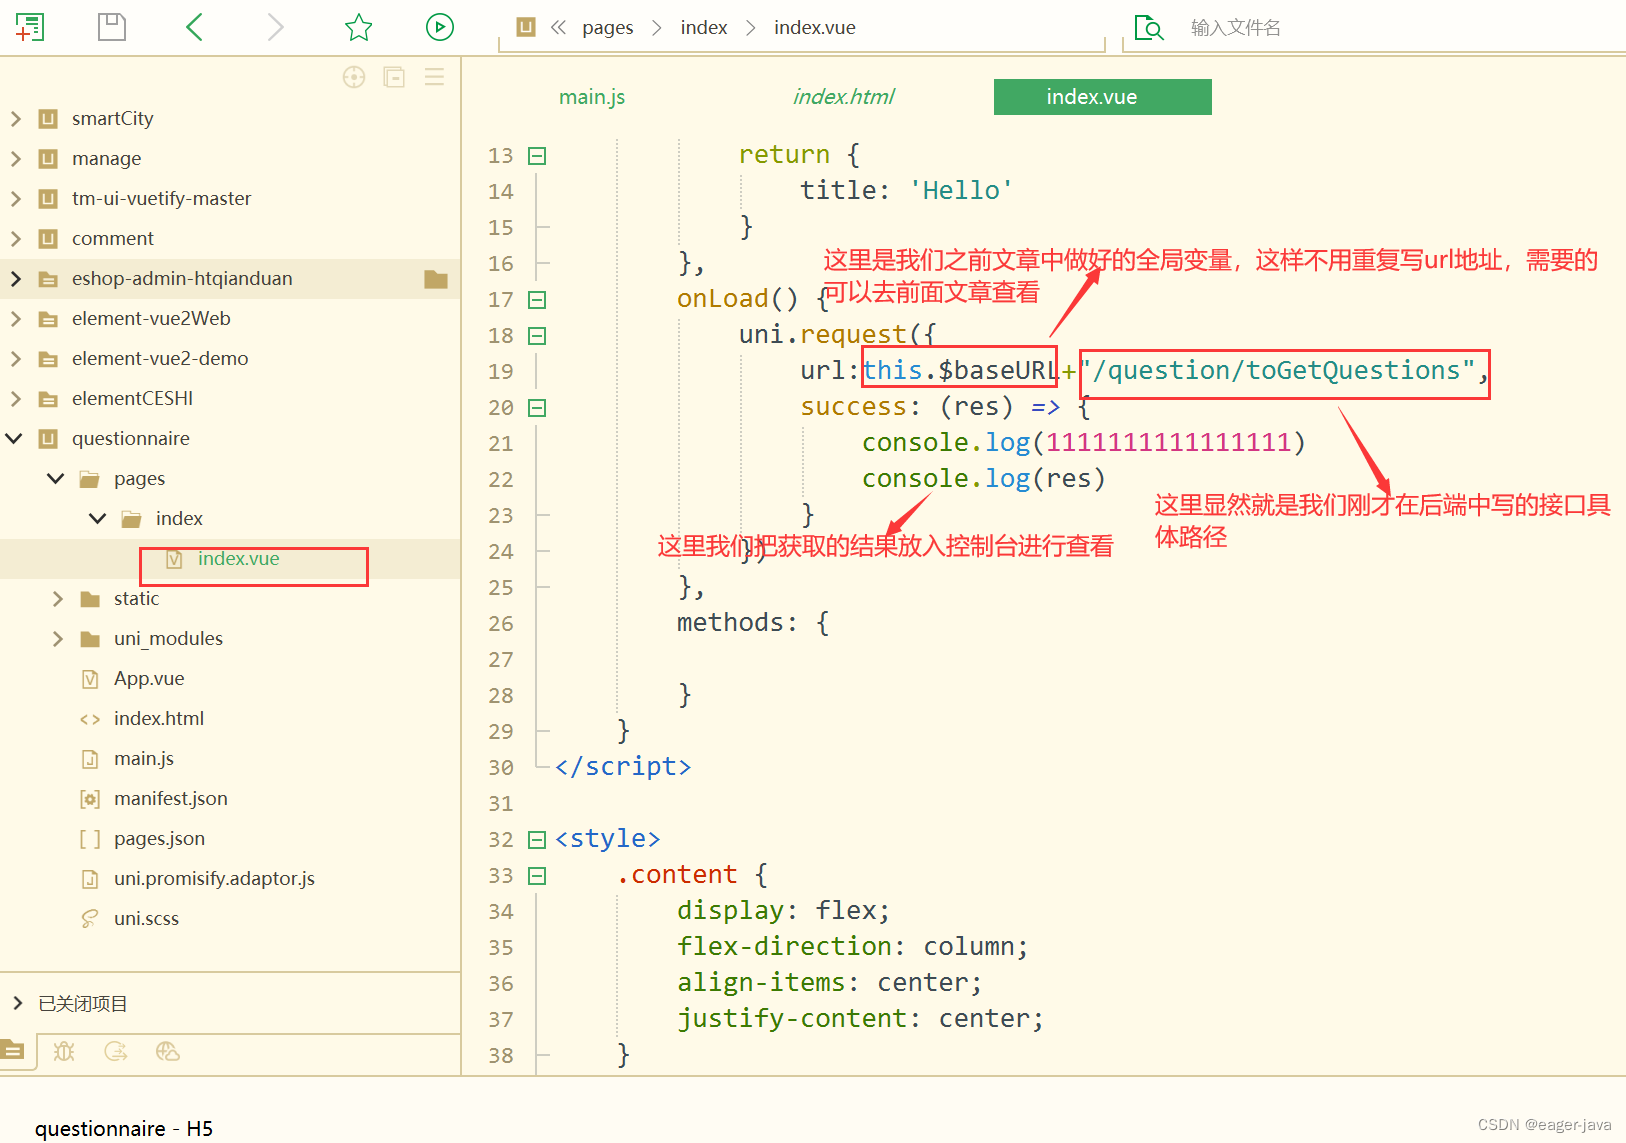Click the questionnaire - H5 console tab
1626x1143 pixels.
point(124,1128)
